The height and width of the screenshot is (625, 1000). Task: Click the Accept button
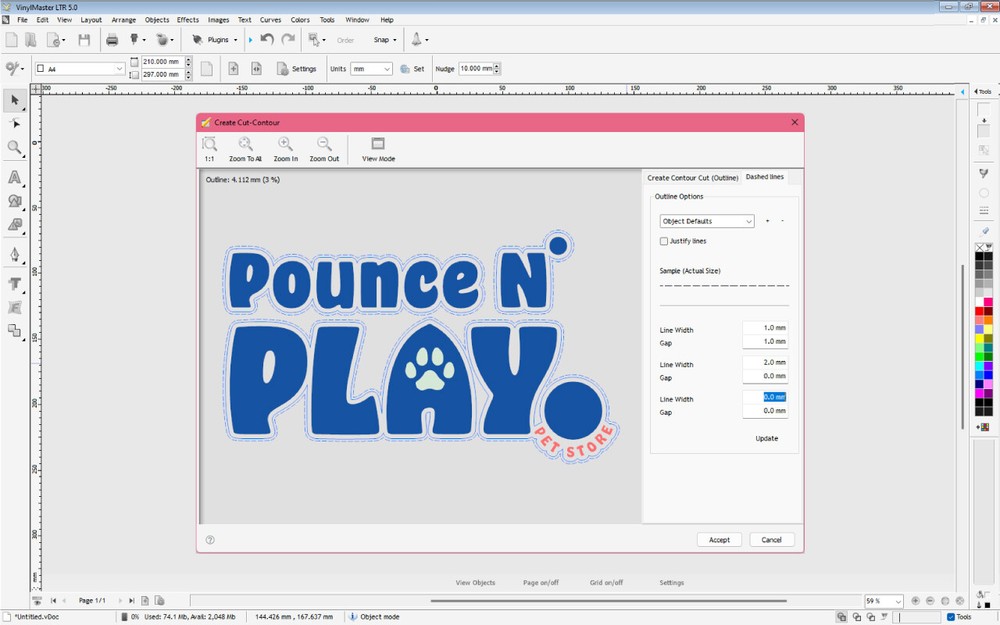pyautogui.click(x=719, y=539)
